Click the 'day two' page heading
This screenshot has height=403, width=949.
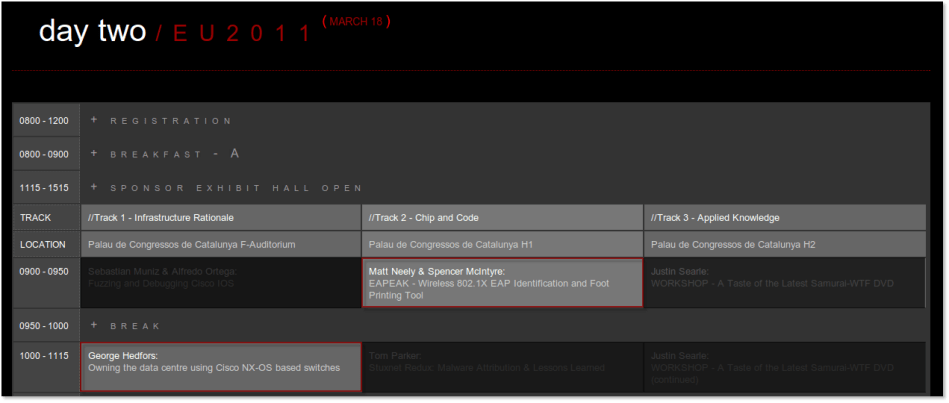[x=92, y=32]
